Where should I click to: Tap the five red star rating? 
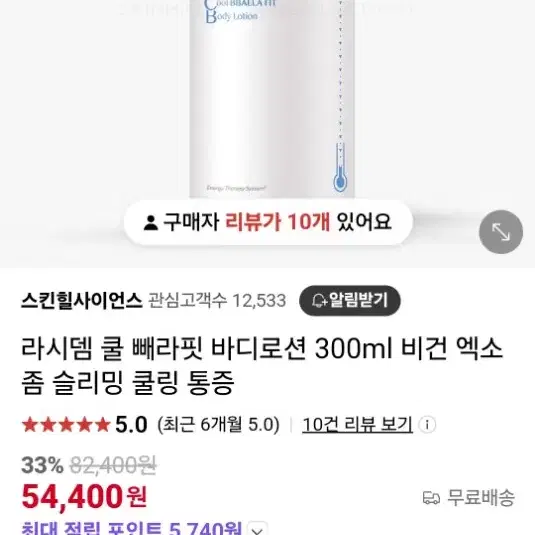click(66, 425)
